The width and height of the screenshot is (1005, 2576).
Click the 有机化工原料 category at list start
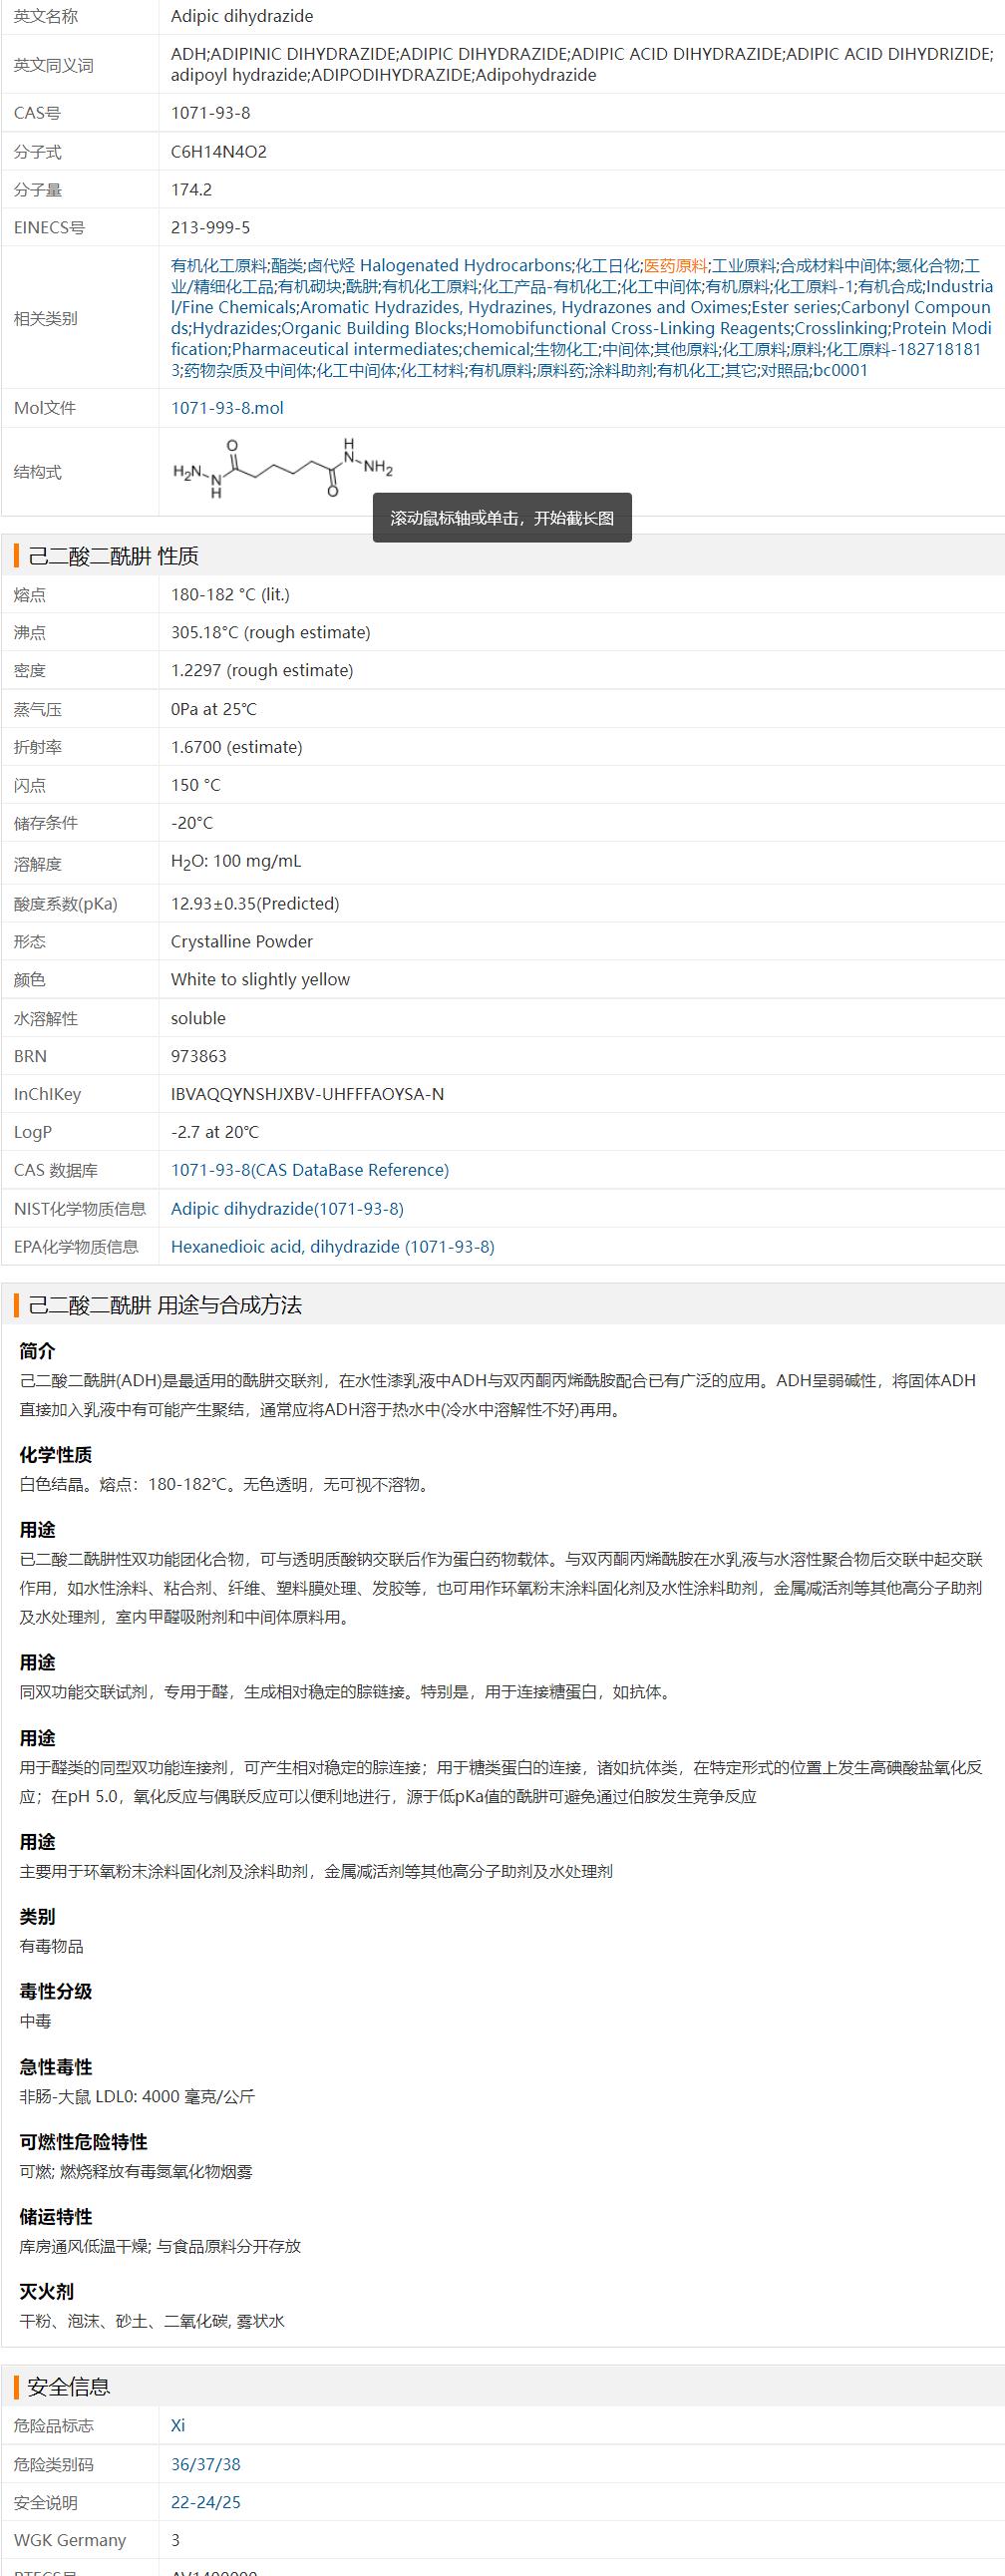tap(218, 266)
